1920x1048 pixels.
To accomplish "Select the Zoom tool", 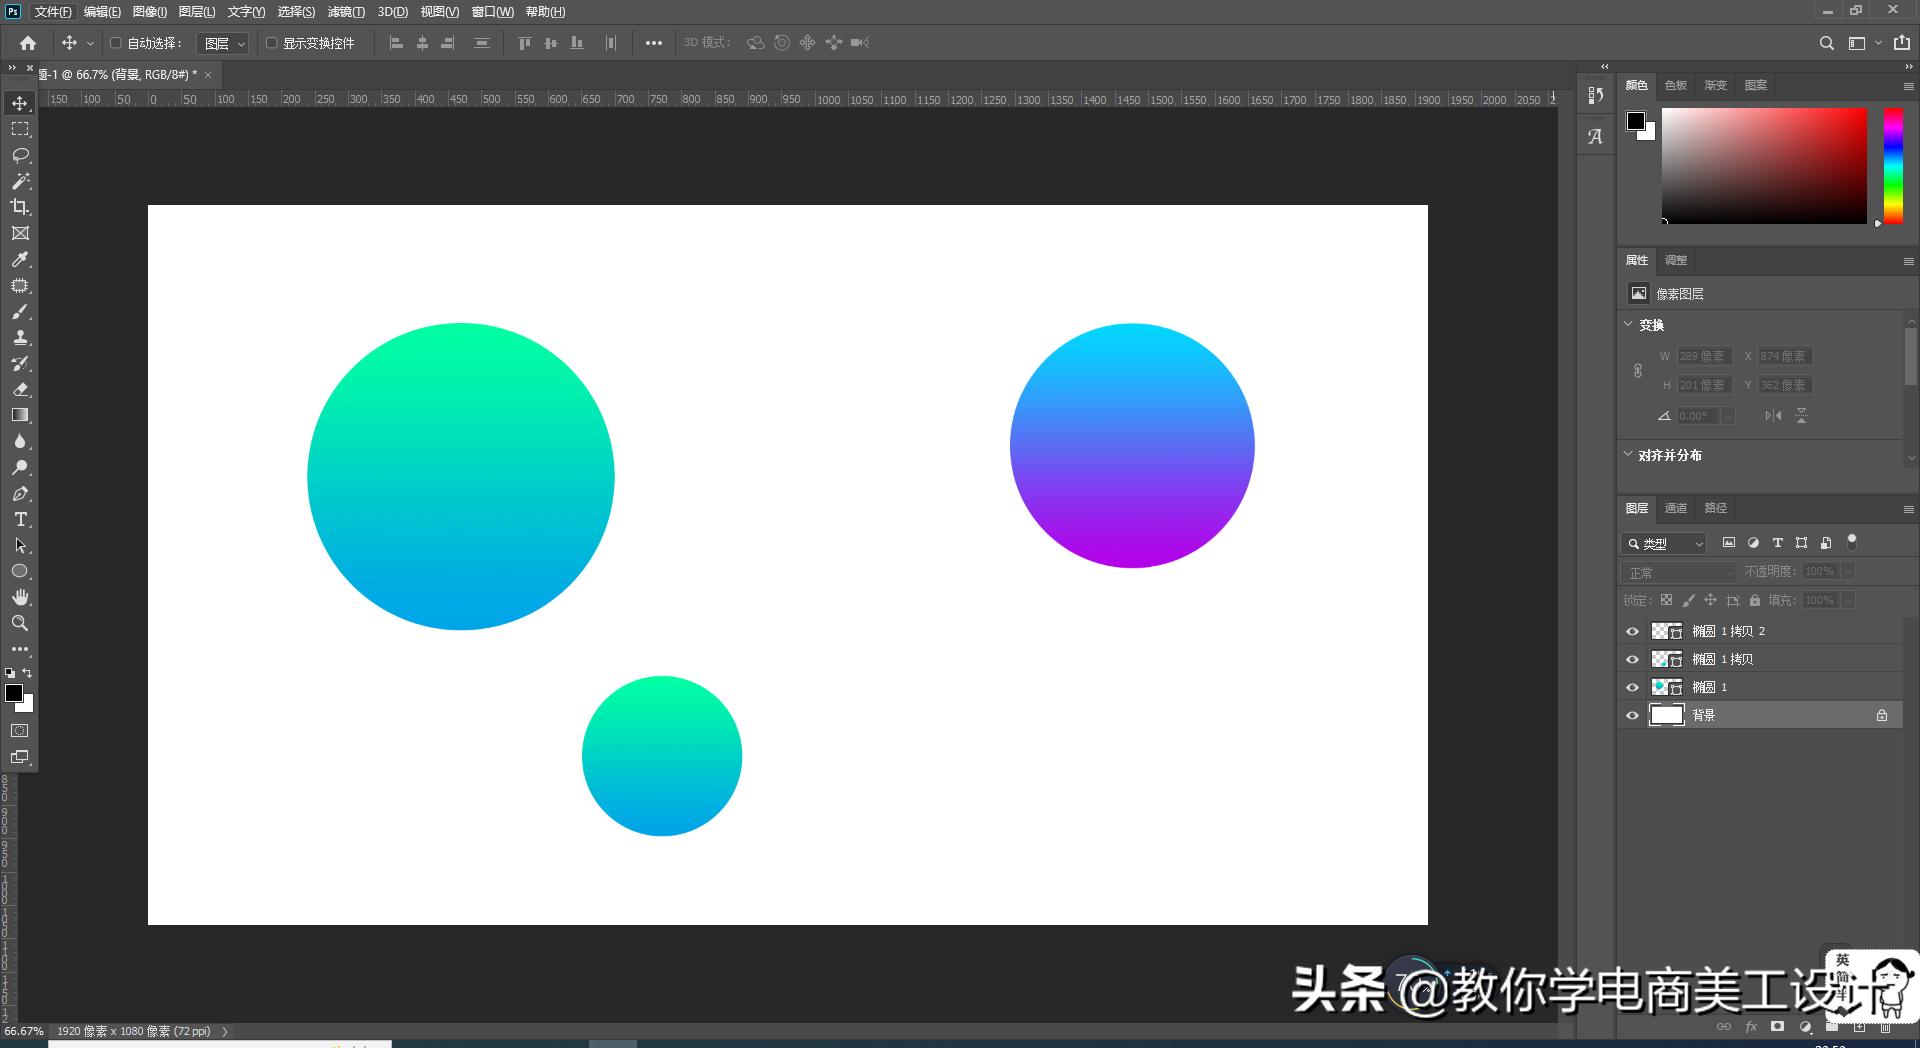I will [20, 623].
